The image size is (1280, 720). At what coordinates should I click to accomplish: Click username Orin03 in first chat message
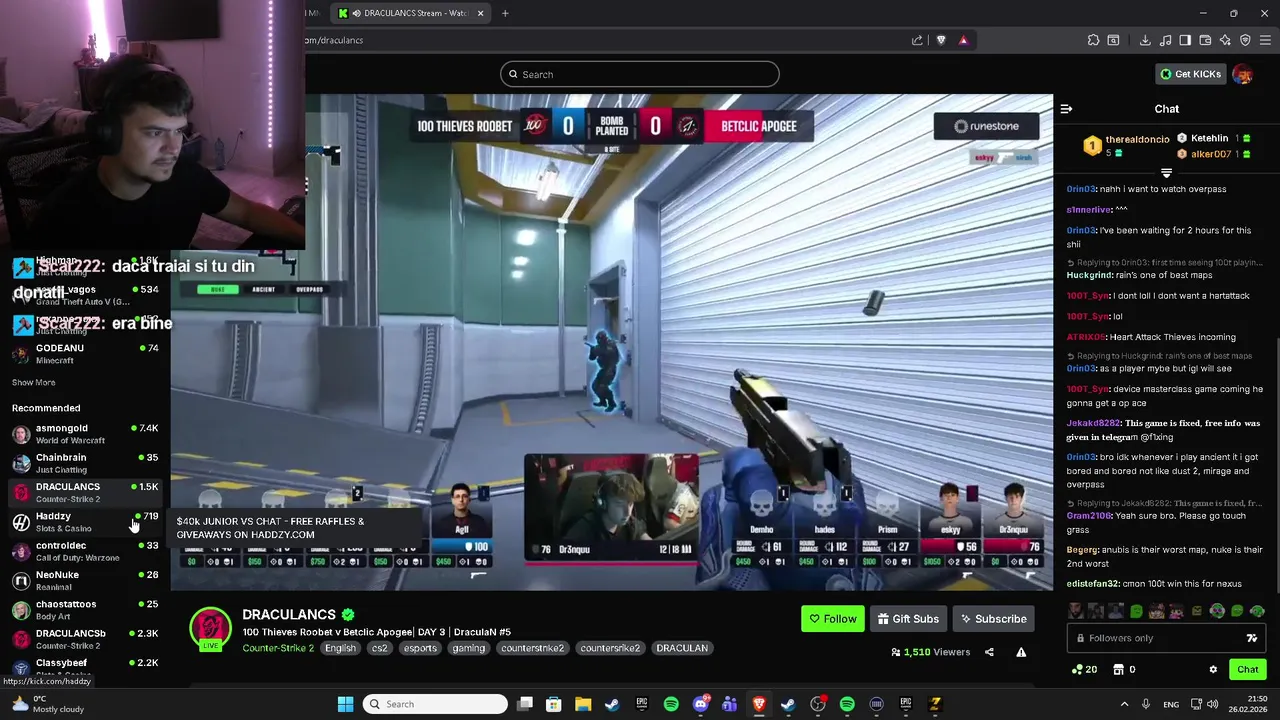pyautogui.click(x=1082, y=189)
